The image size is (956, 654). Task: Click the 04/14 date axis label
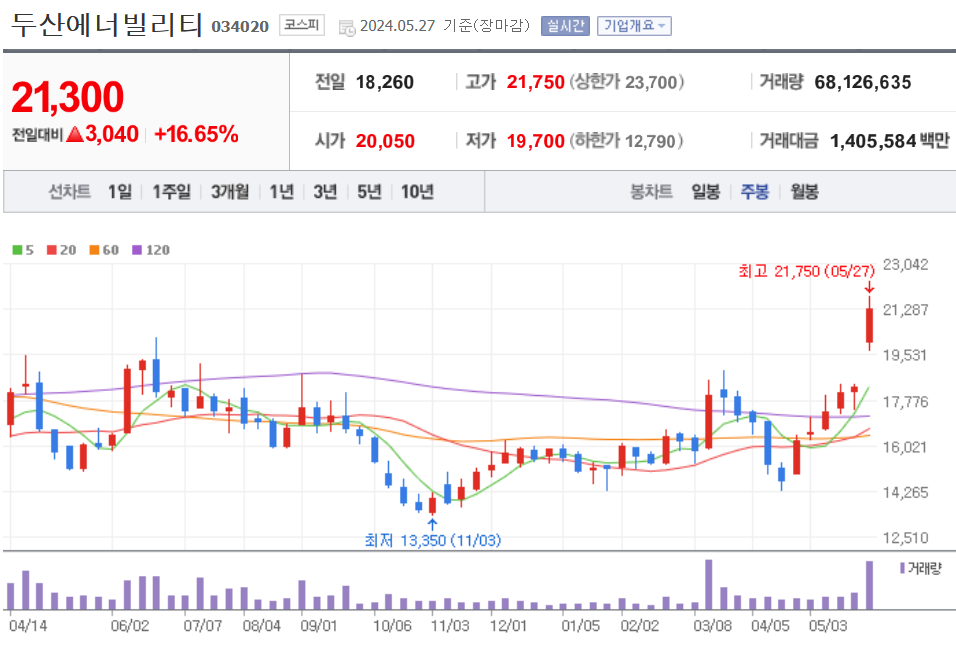(28, 626)
